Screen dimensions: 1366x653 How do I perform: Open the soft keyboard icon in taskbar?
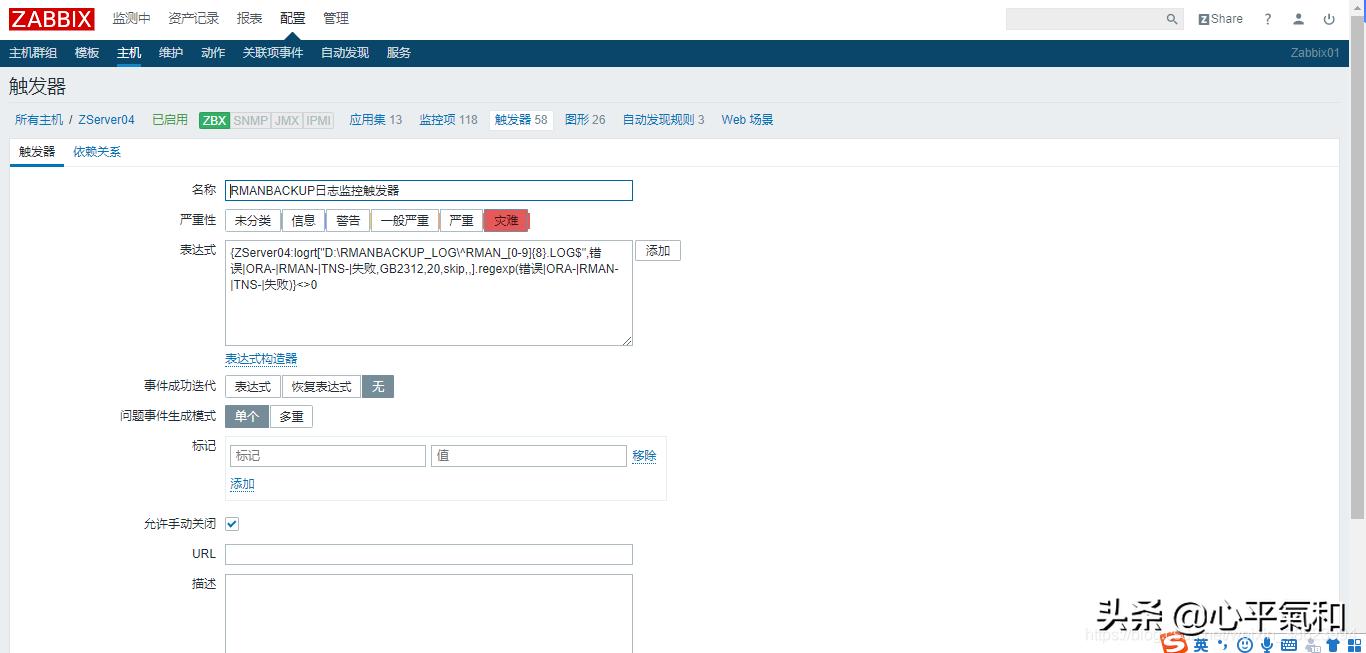pyautogui.click(x=1287, y=644)
